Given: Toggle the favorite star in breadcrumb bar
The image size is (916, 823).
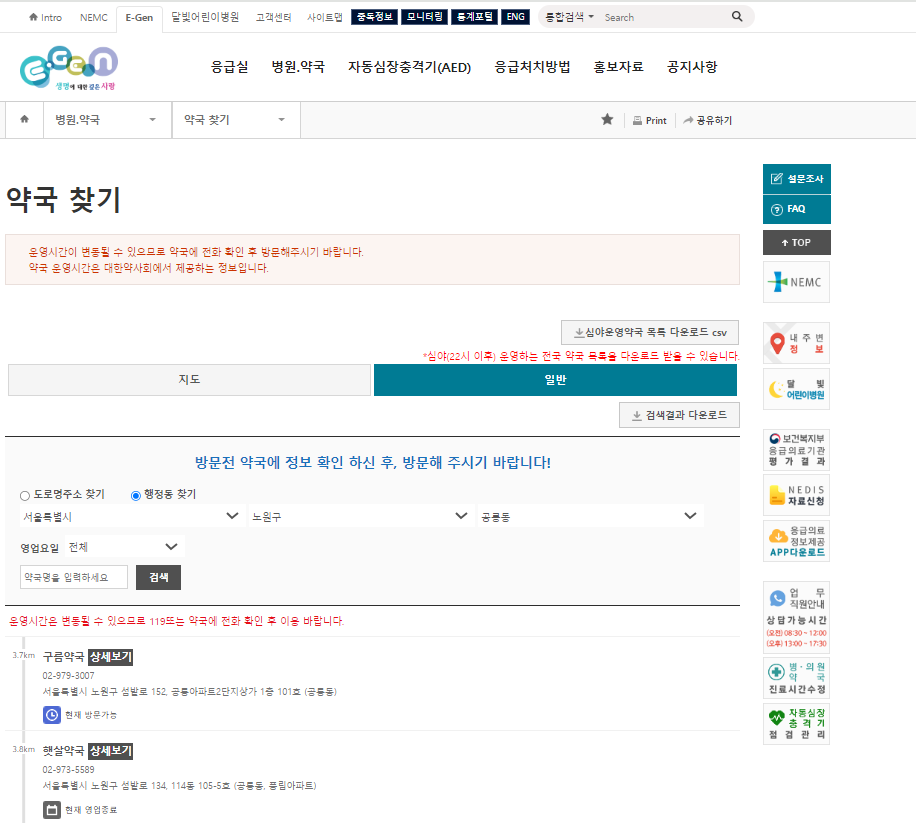Looking at the screenshot, I should click(x=607, y=119).
